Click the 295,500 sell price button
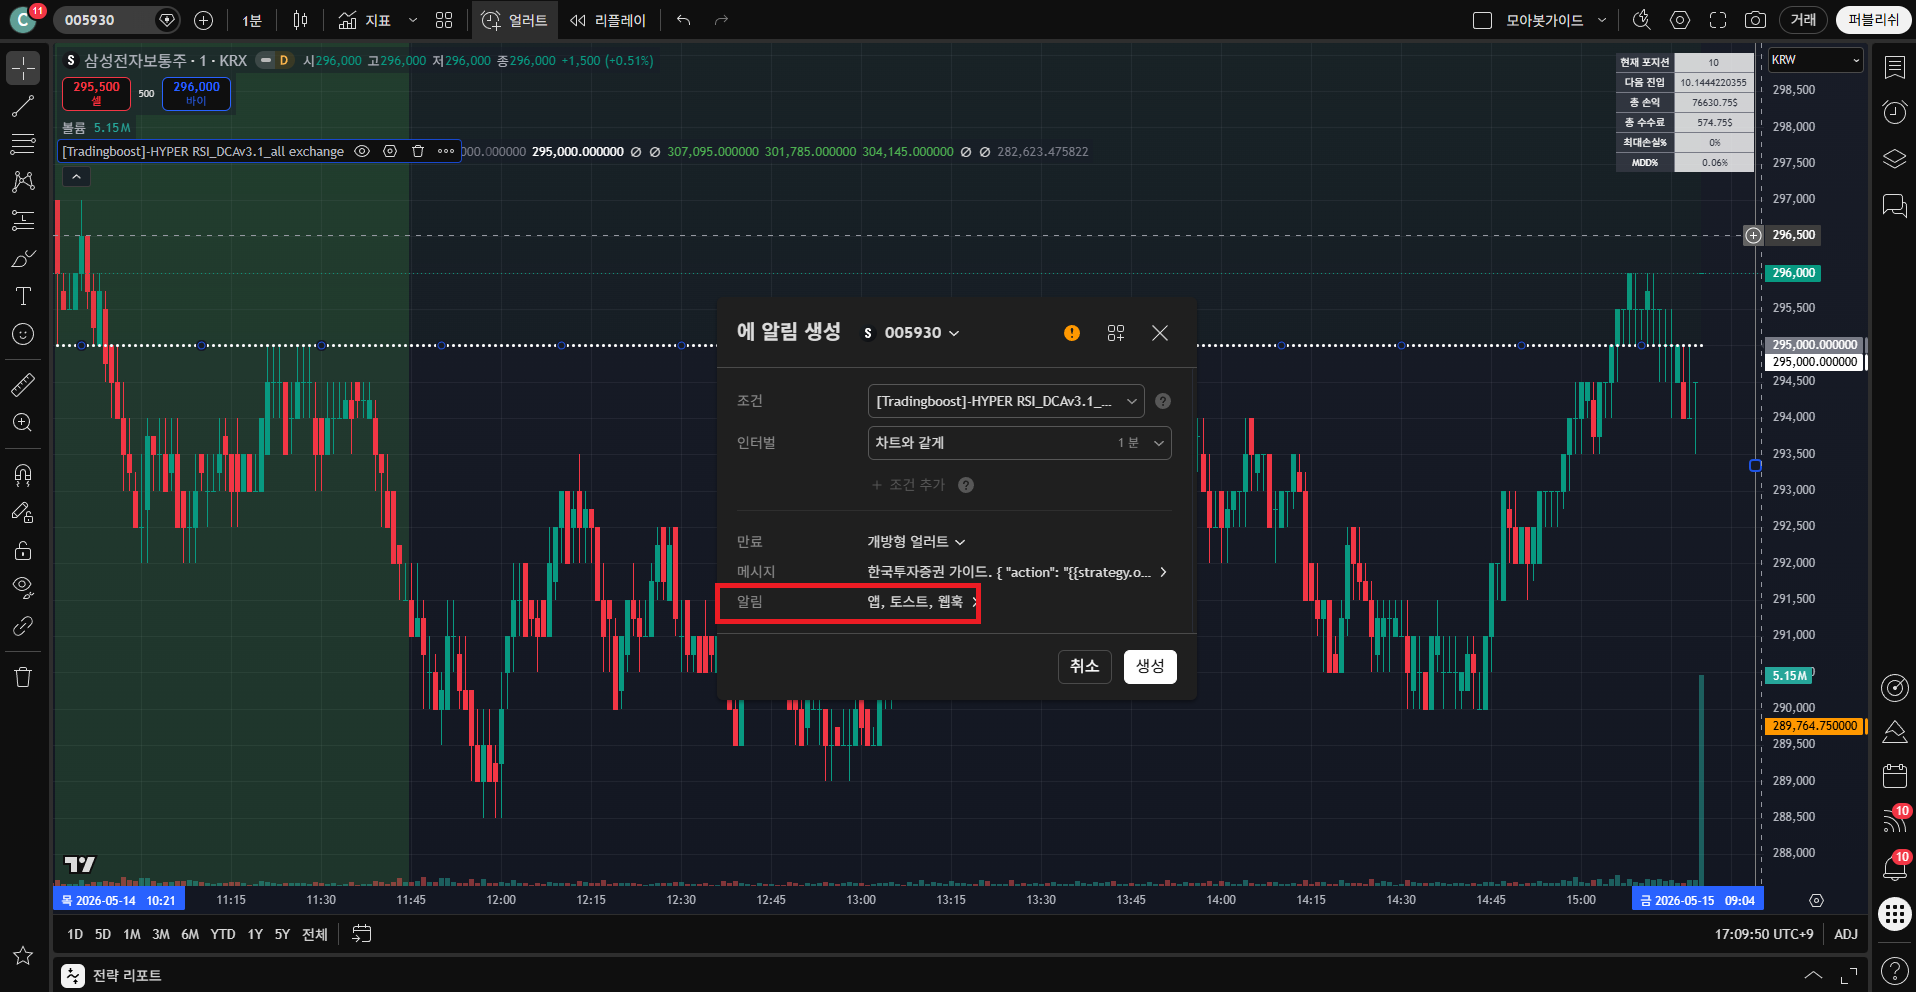This screenshot has height=992, width=1916. (x=96, y=93)
